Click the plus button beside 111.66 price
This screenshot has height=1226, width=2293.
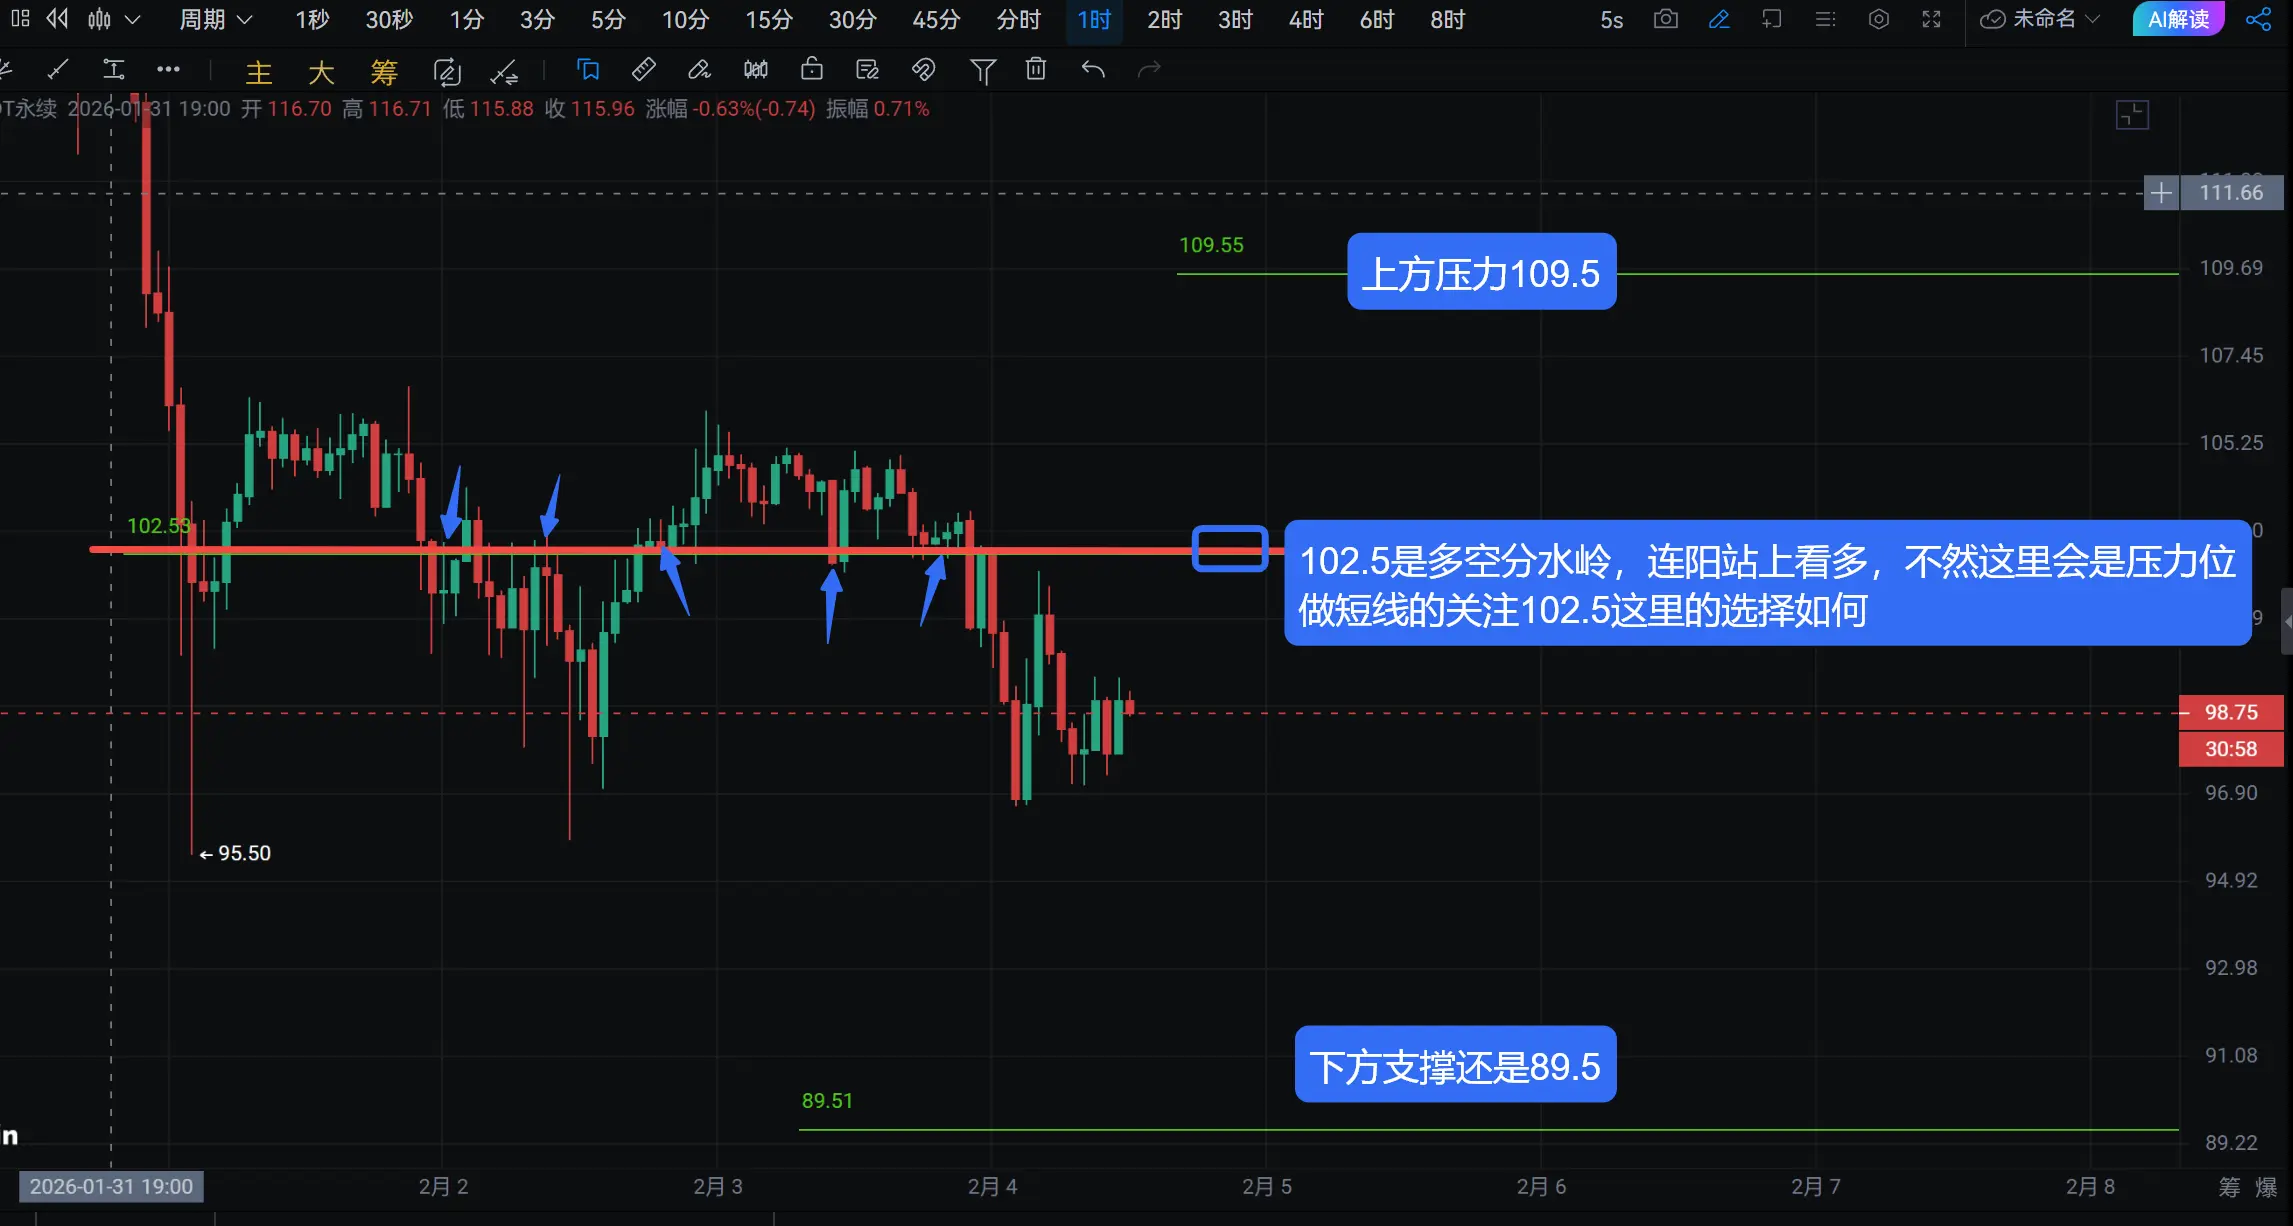click(x=2160, y=193)
